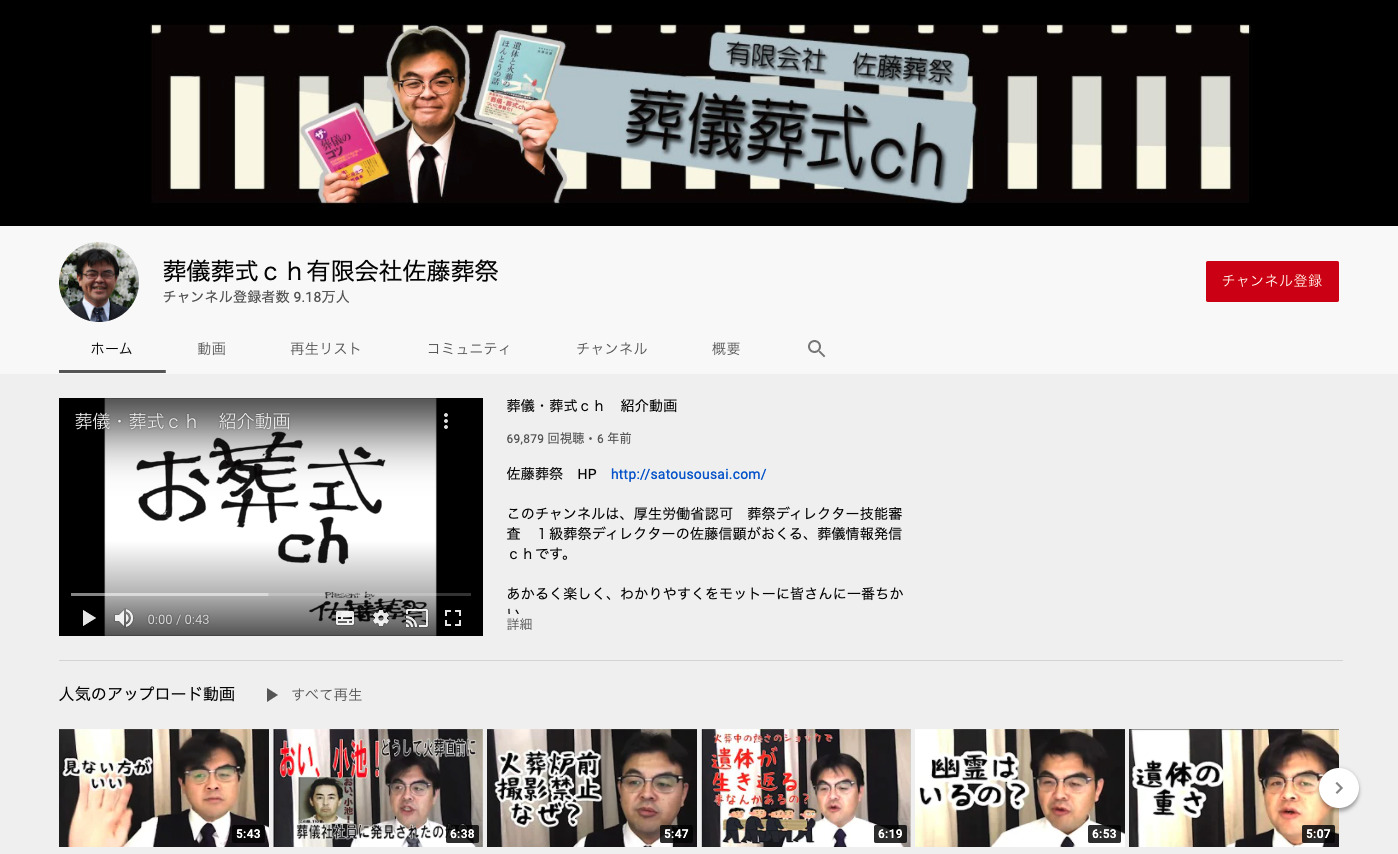Click the video title overlay in the player
Image resolution: width=1398 pixels, height=854 pixels.
[x=183, y=421]
